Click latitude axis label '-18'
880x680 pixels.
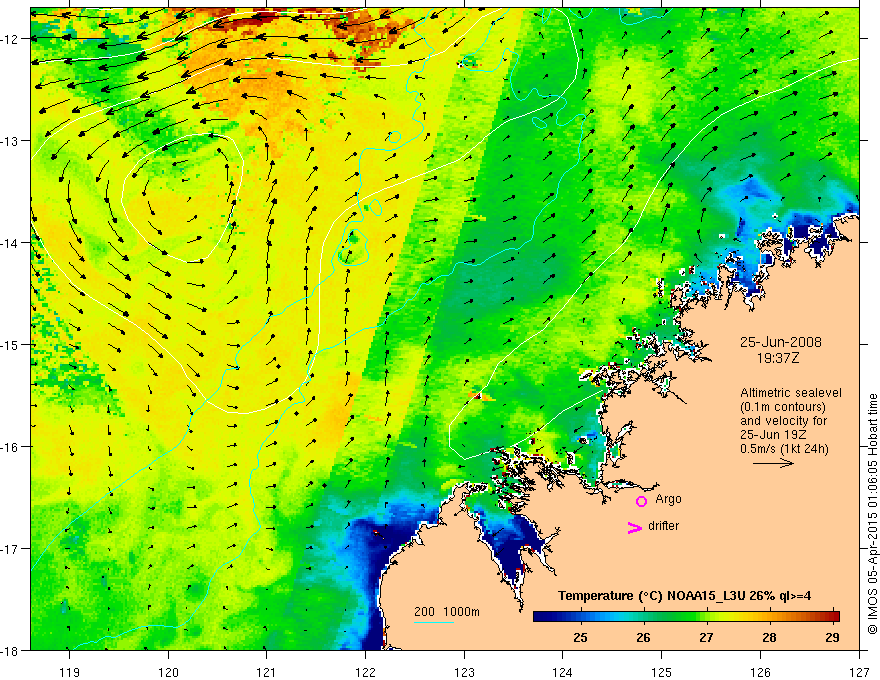click(11, 650)
